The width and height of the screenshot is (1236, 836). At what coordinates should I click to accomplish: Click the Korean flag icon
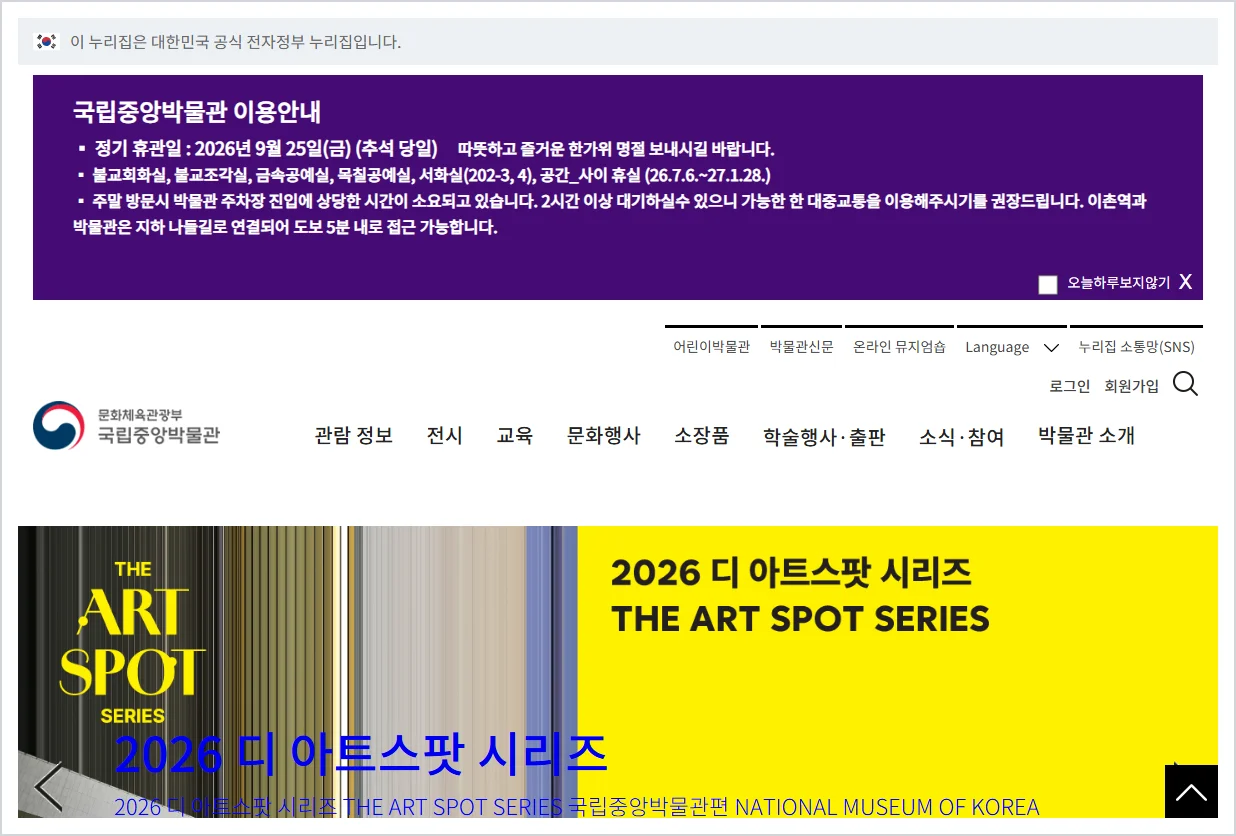[46, 42]
